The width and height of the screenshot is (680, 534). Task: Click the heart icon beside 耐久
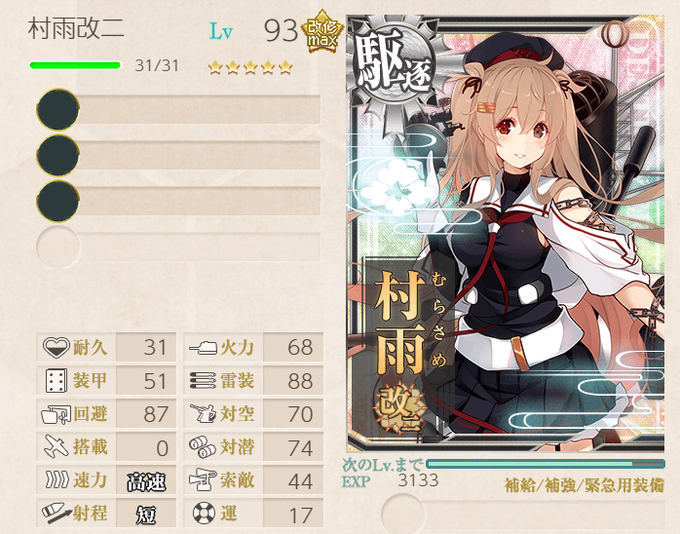click(x=56, y=347)
